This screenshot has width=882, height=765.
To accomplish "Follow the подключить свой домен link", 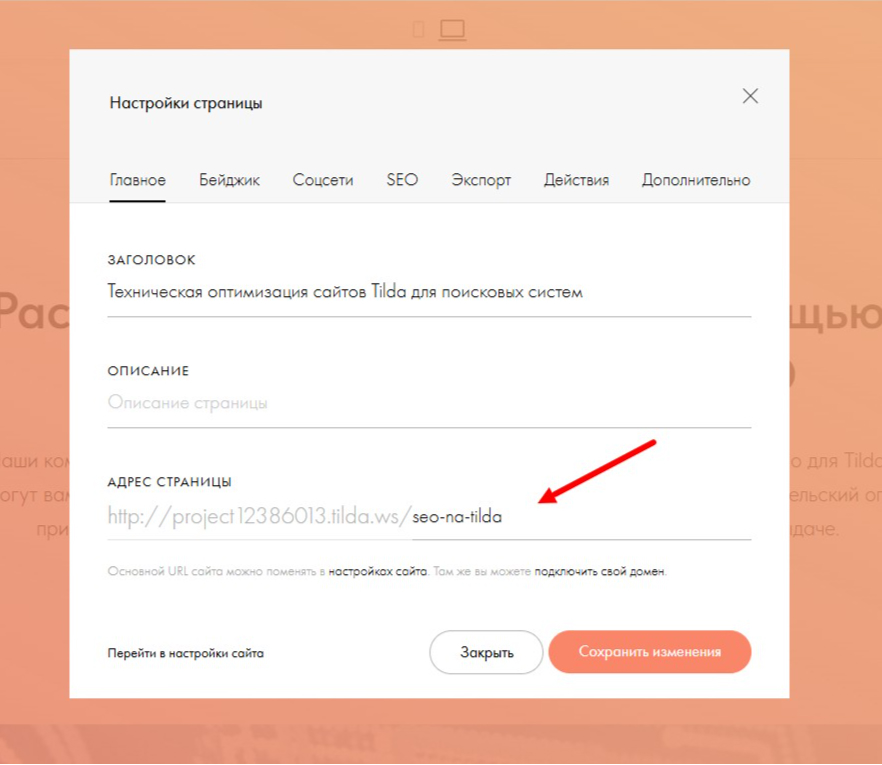I will (600, 572).
